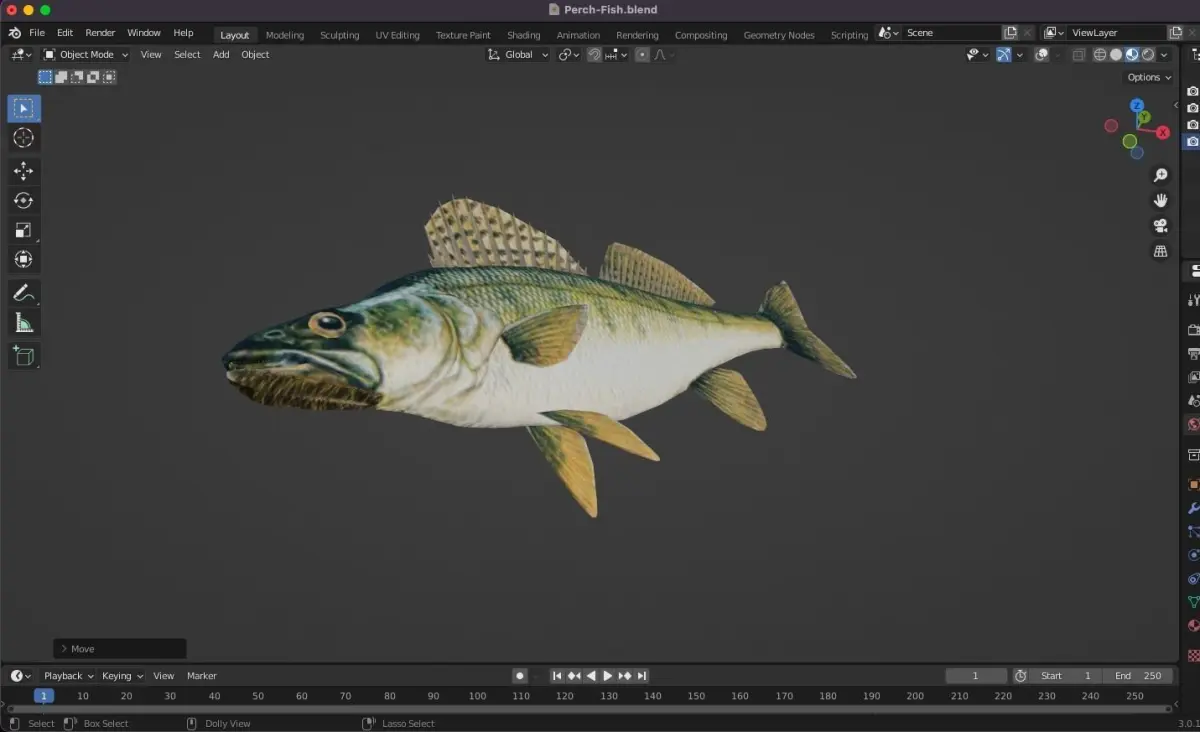Click the blue Z axis gizmo handle

[1137, 105]
